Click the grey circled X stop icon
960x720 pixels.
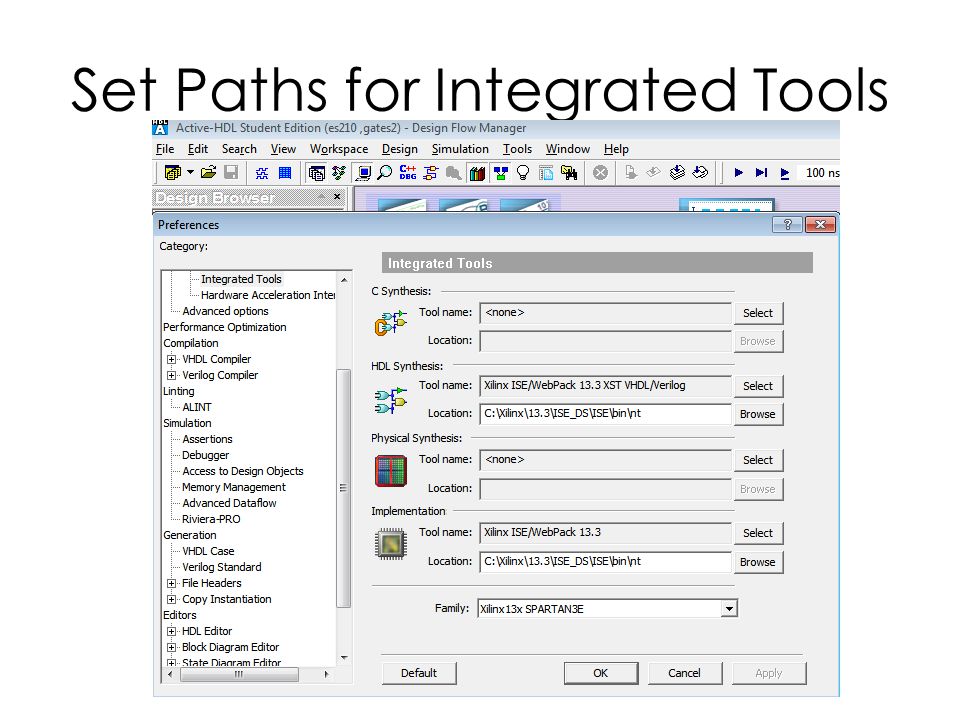click(601, 173)
